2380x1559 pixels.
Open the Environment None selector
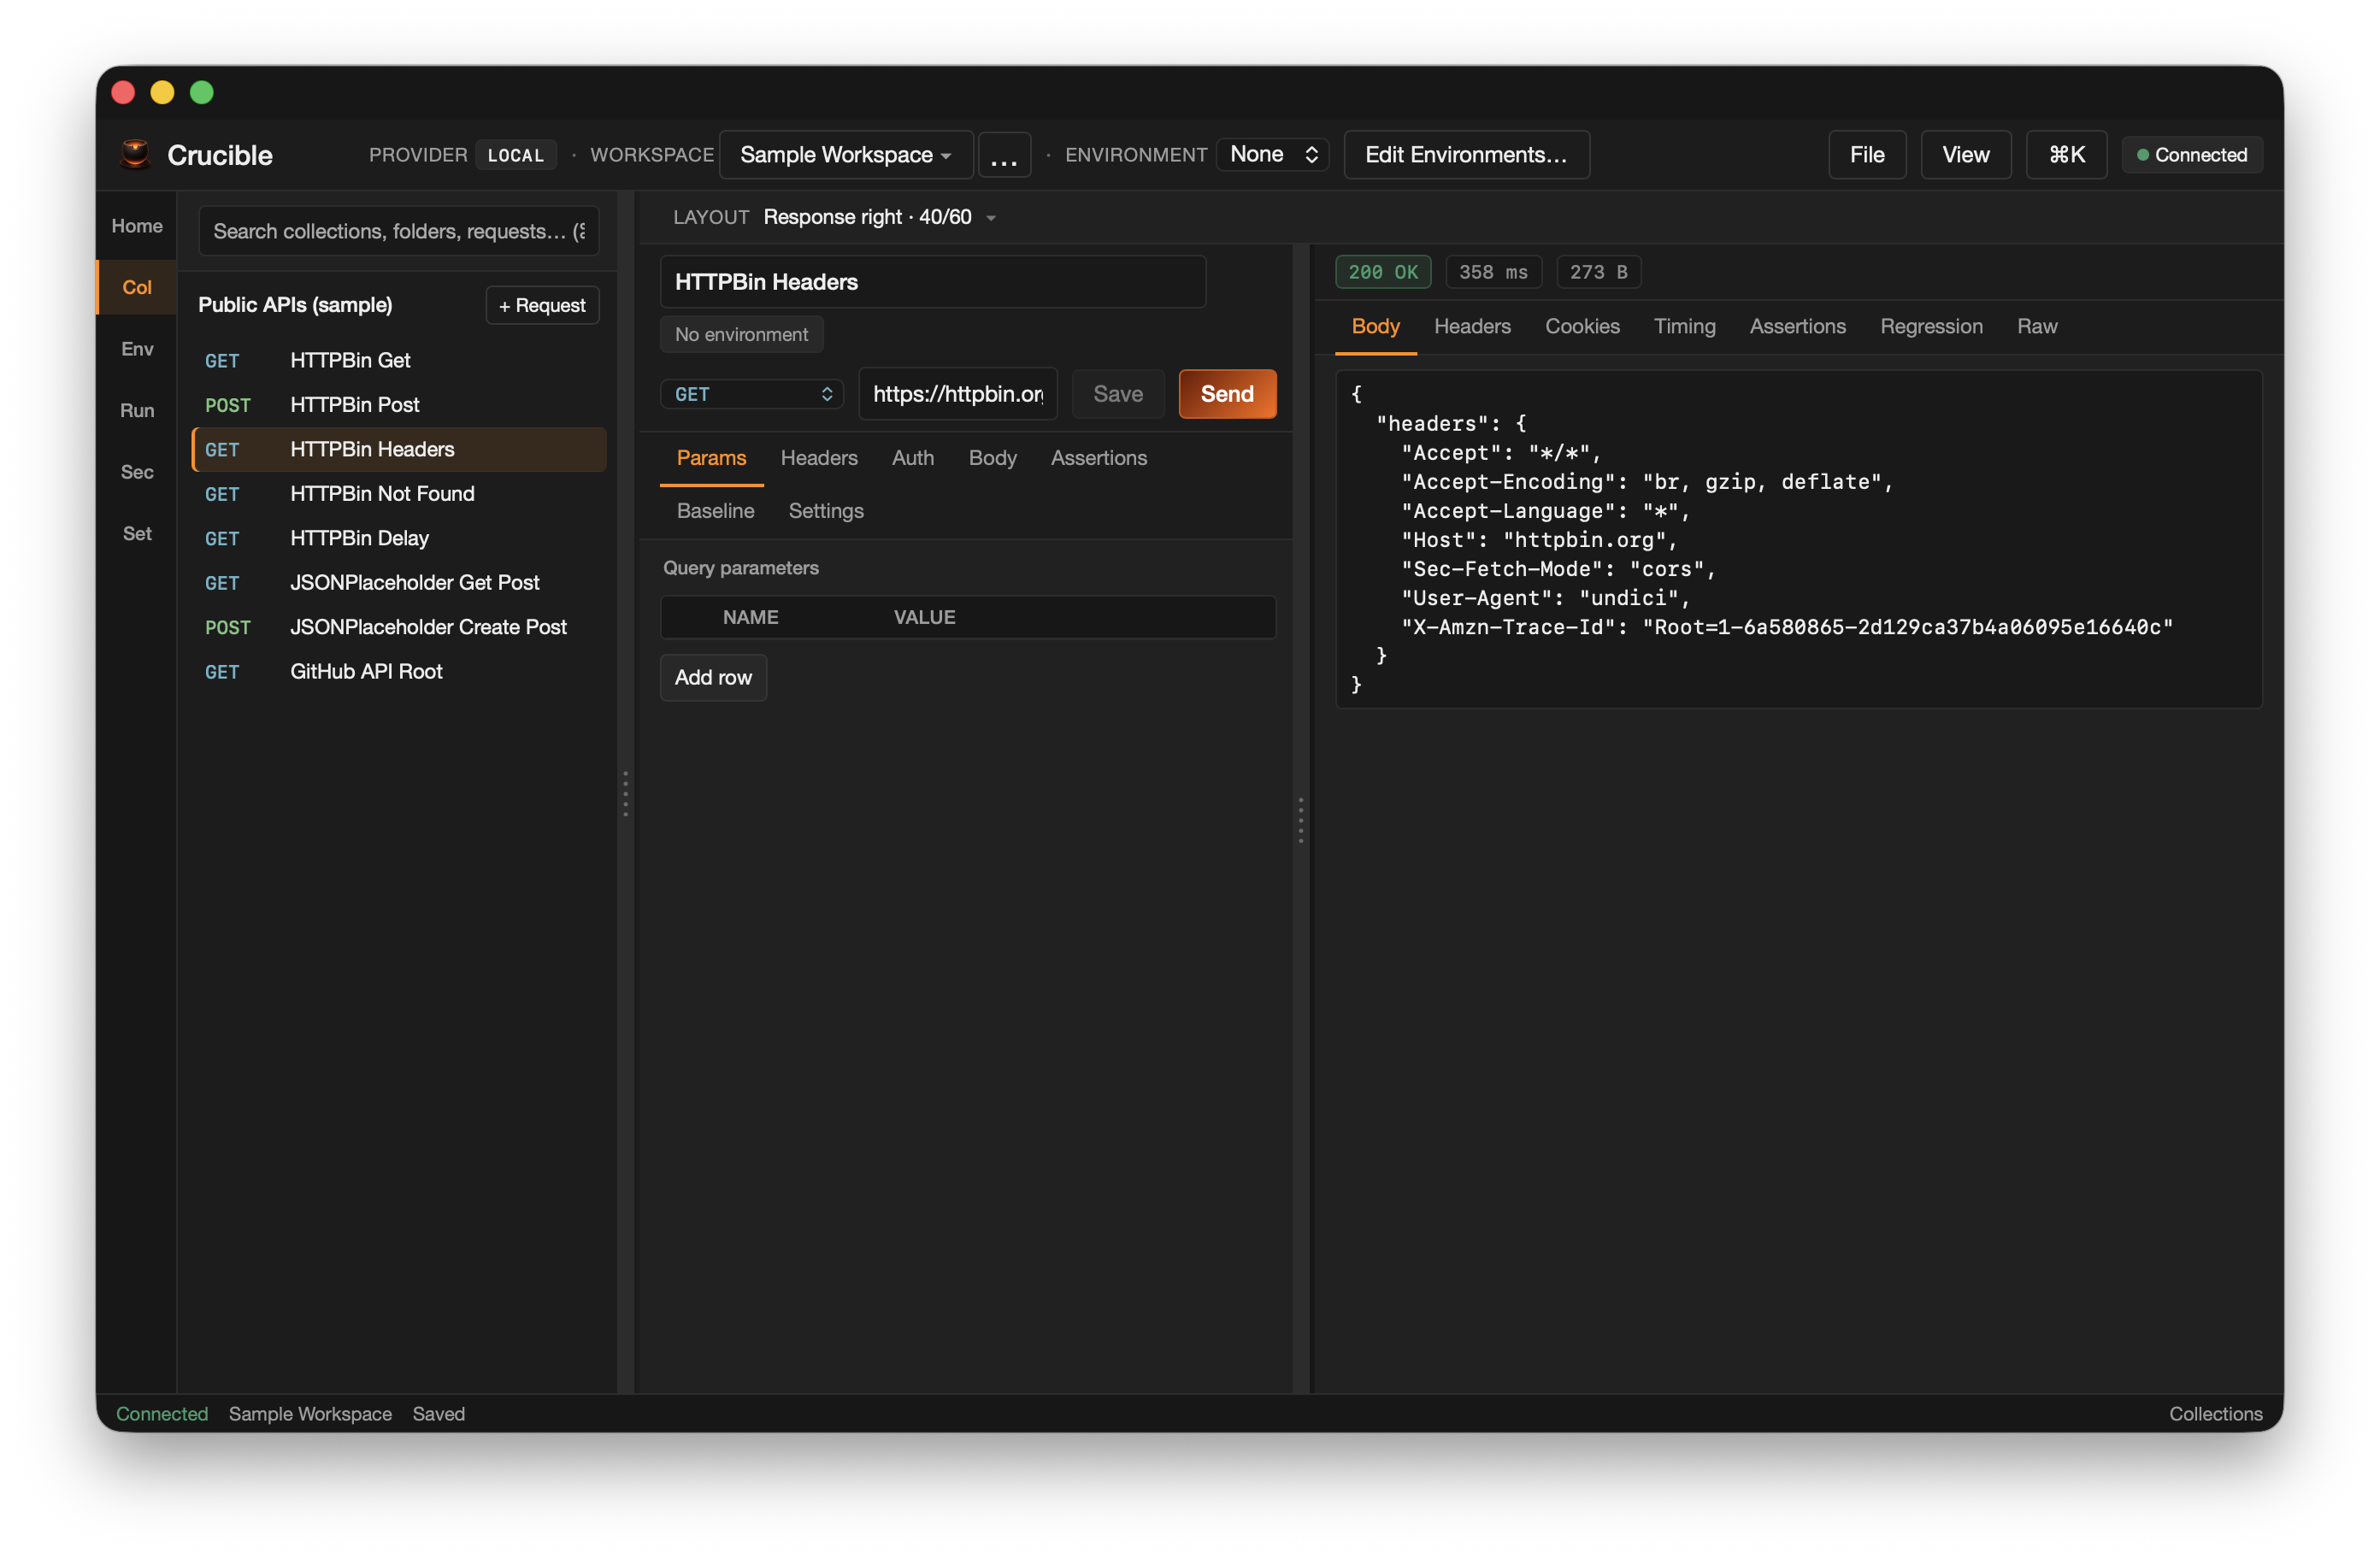tap(1272, 154)
